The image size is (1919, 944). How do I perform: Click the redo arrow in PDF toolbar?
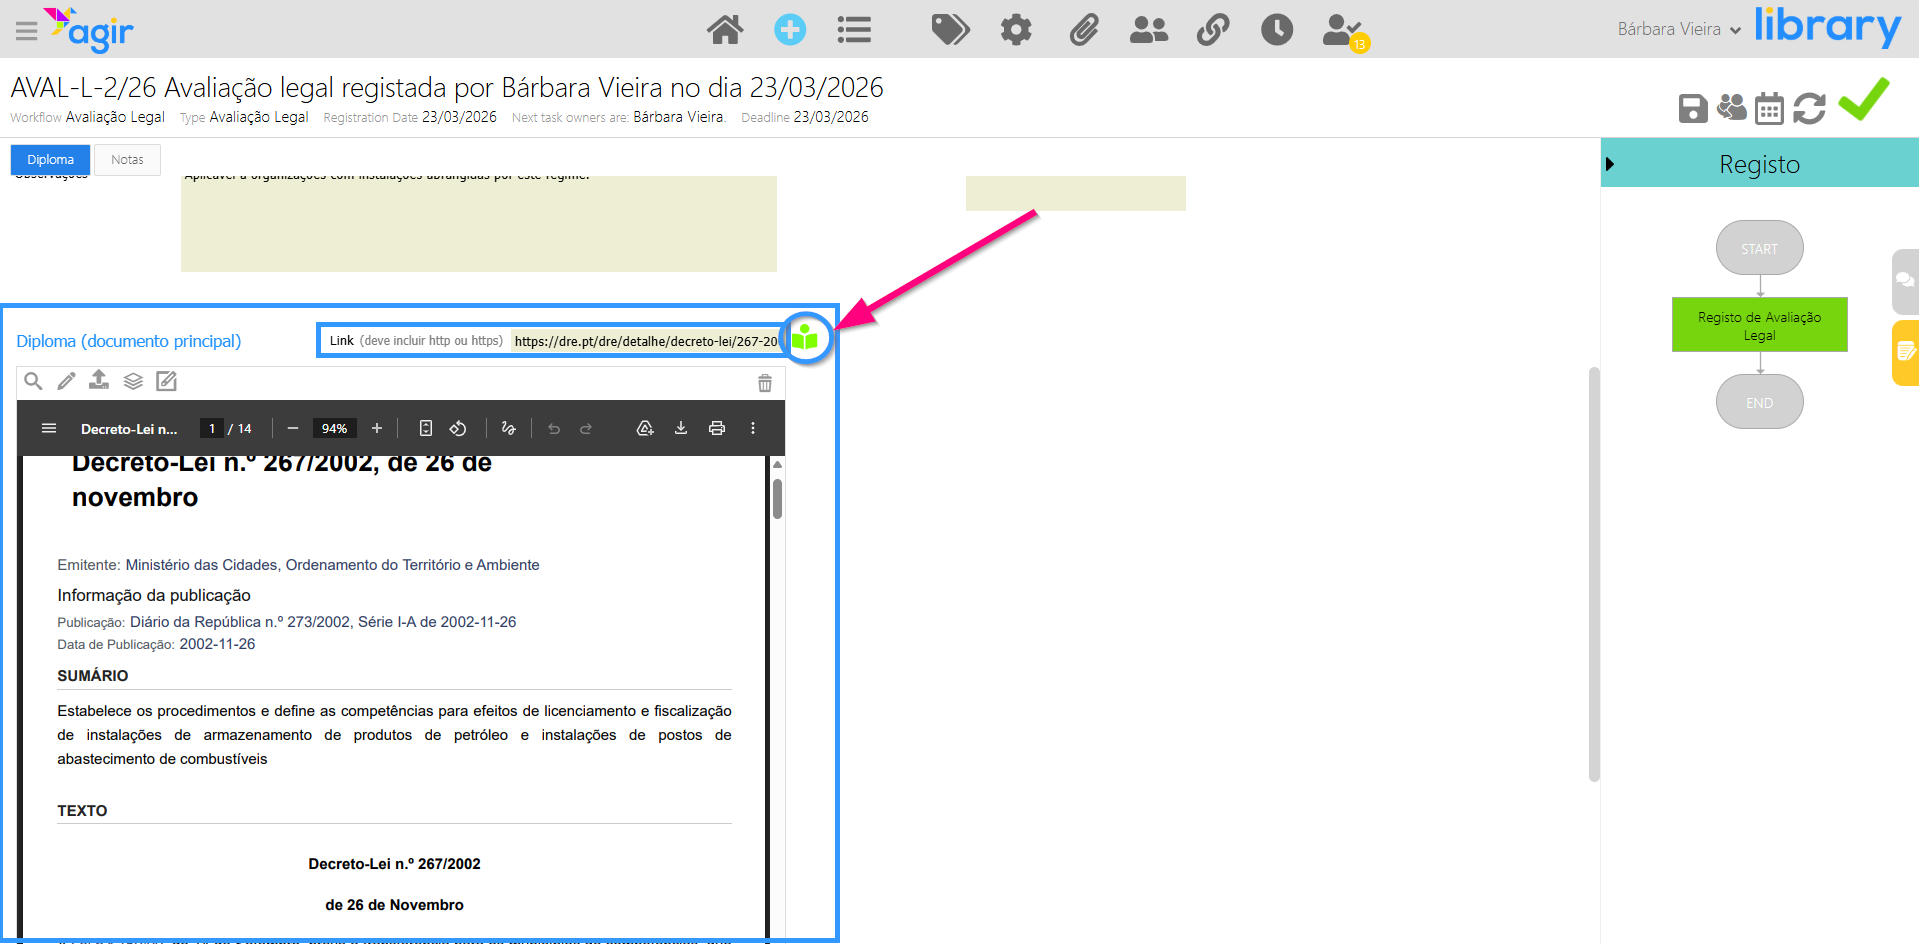click(x=586, y=428)
